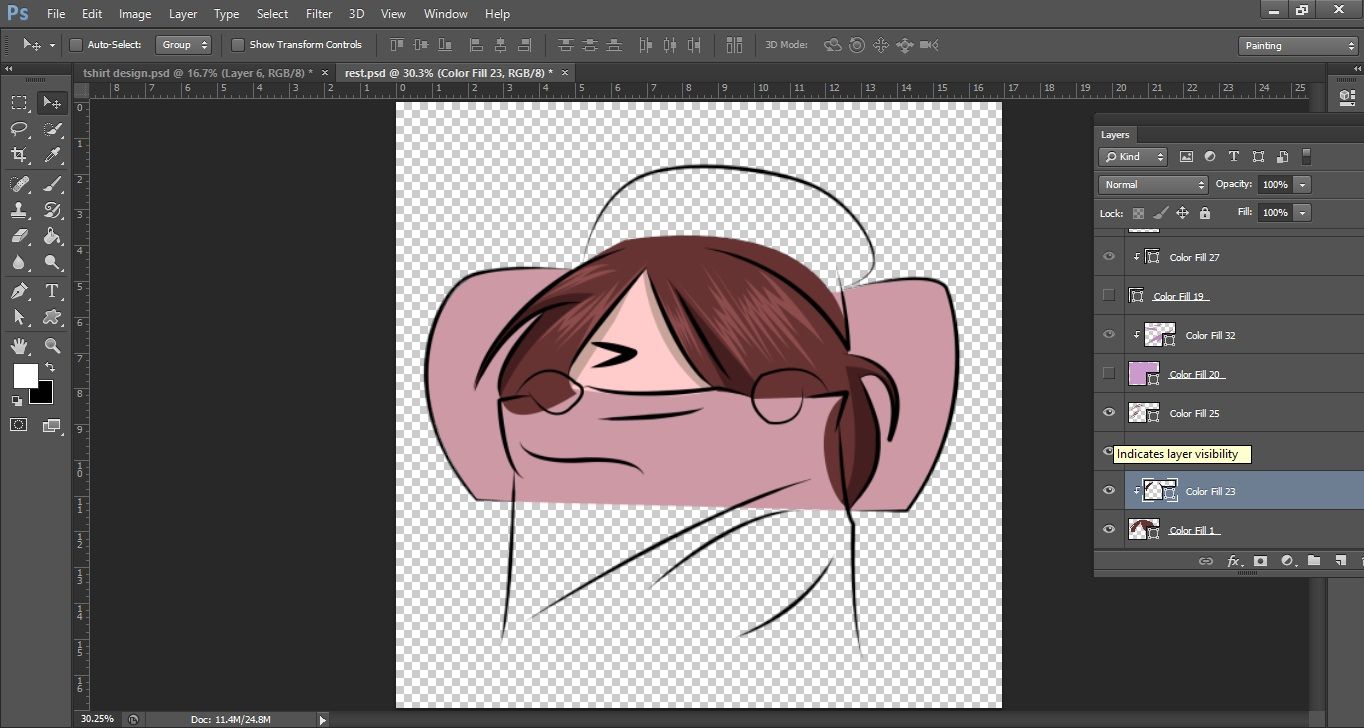Hide the Color Fill 27 layer

coord(1108,257)
